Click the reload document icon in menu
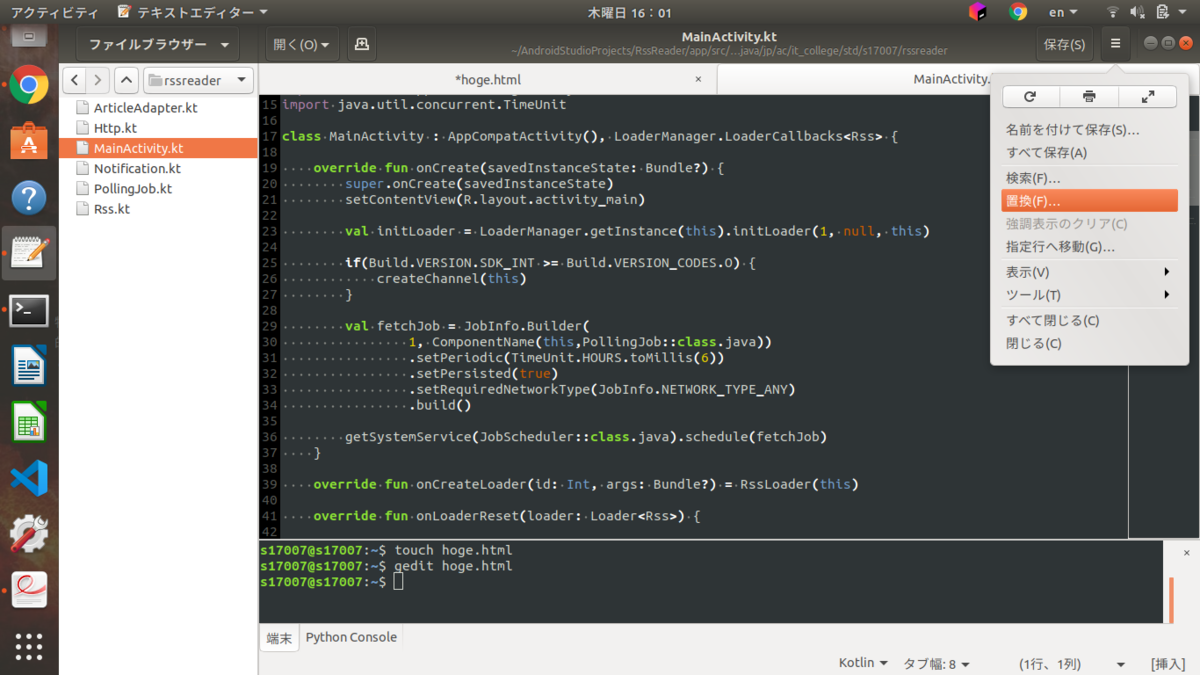The image size is (1200, 675). (1030, 96)
